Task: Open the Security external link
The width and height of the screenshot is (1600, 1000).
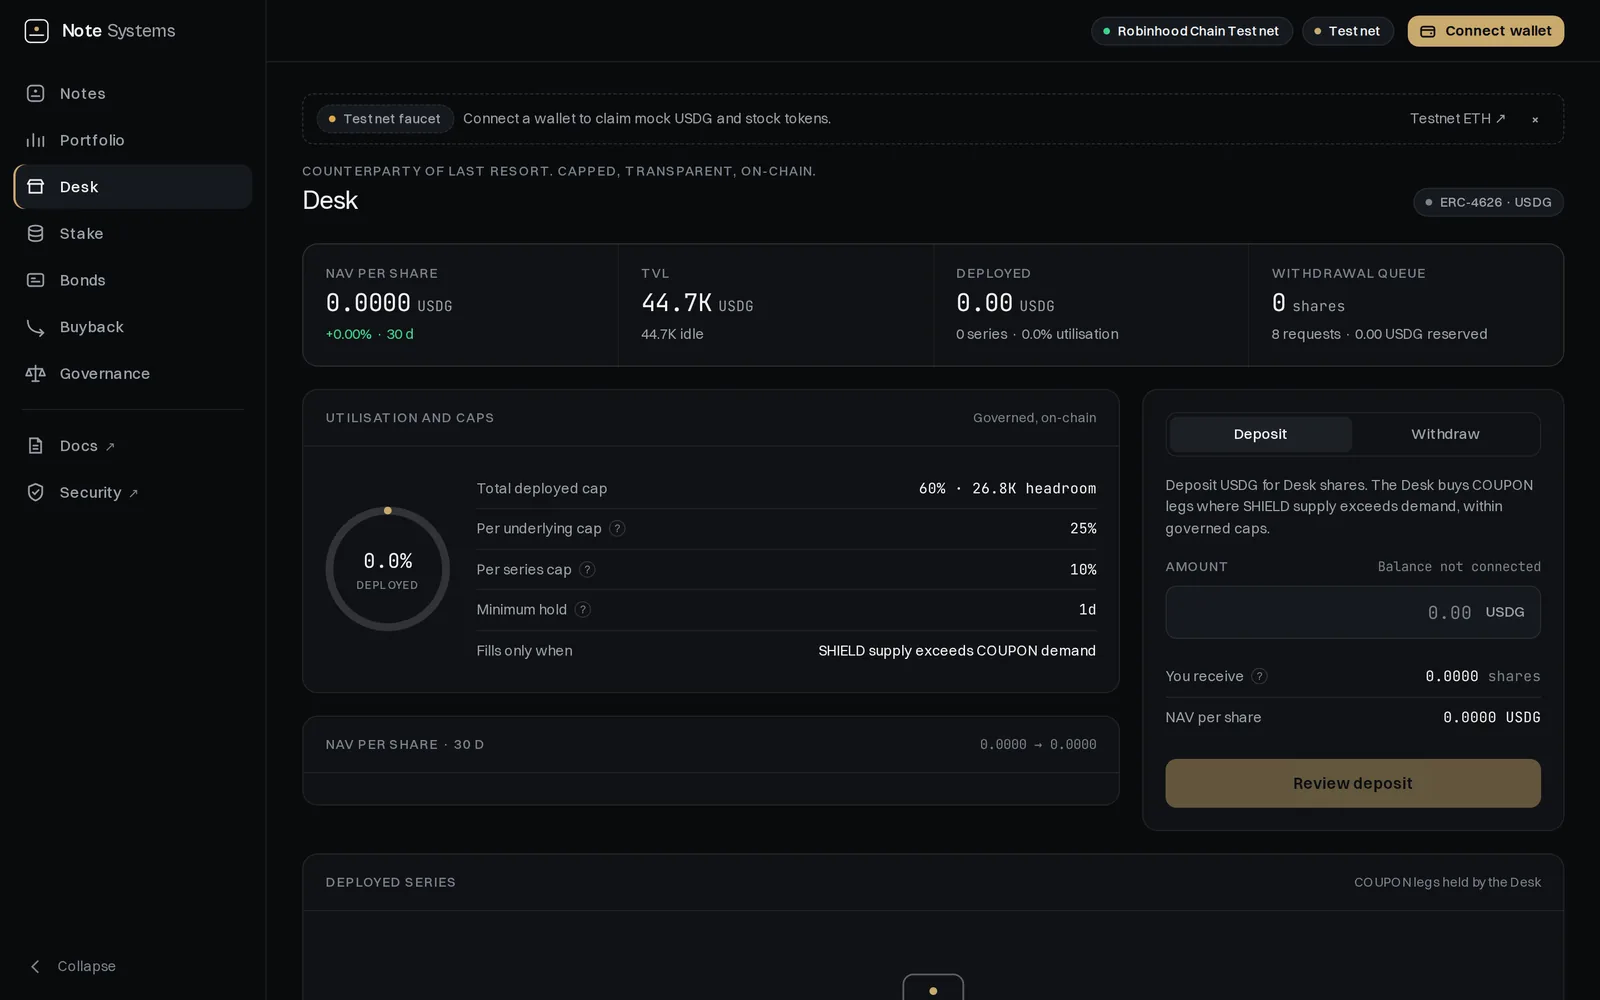Action: click(99, 492)
